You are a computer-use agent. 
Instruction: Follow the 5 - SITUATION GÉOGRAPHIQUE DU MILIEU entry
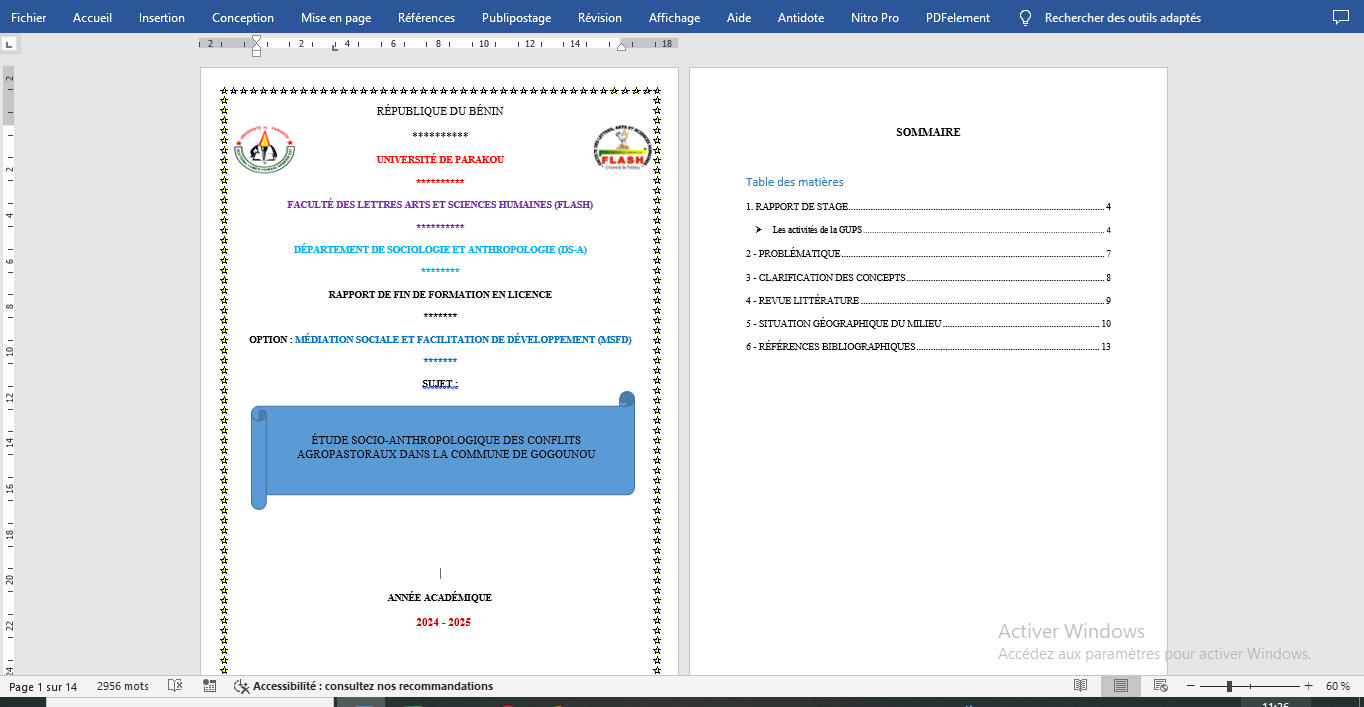click(x=928, y=324)
